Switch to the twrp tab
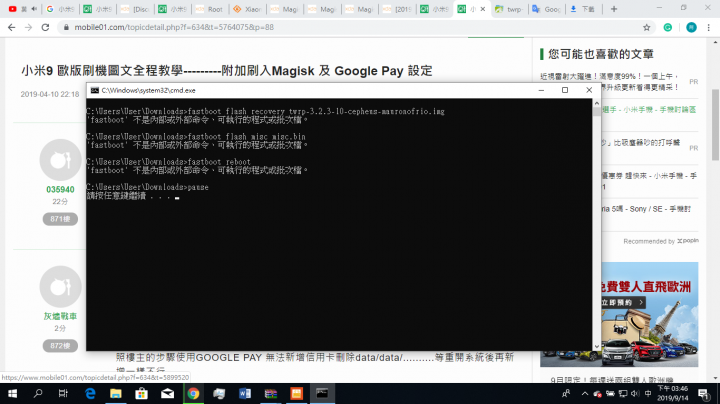 pos(509,9)
